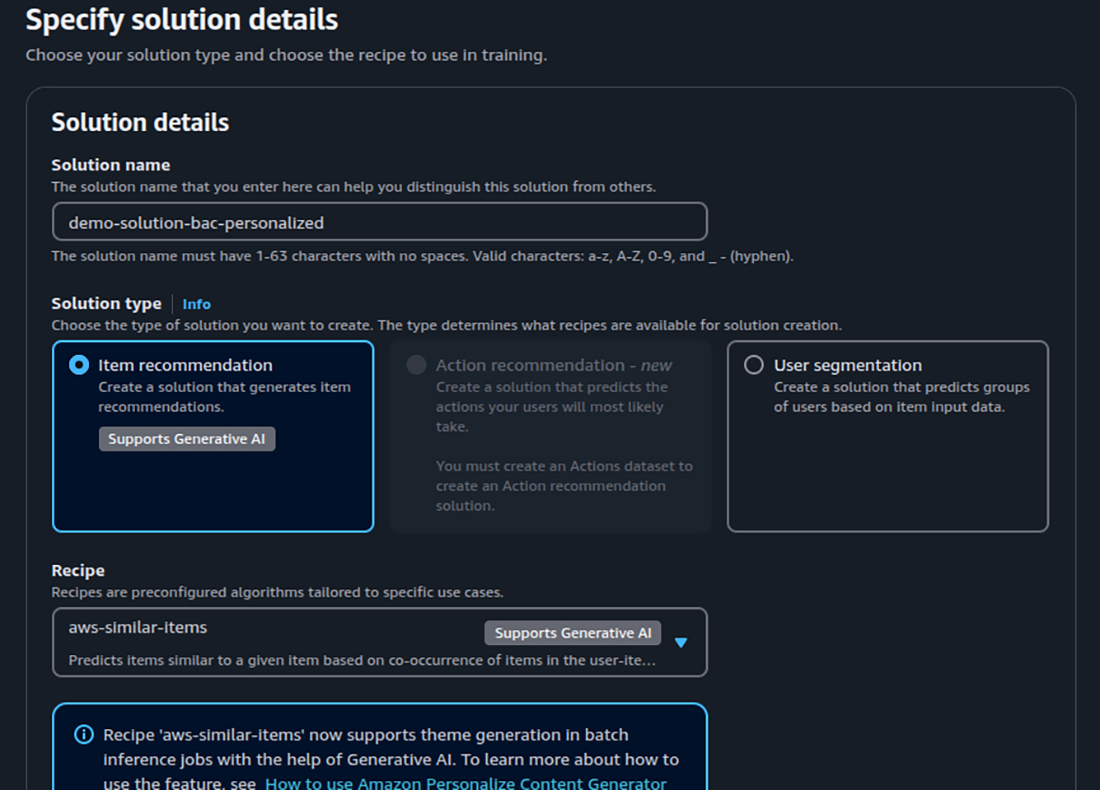
Task: Open How to use Amazon Personalize Content Generator link
Action: pos(466,783)
